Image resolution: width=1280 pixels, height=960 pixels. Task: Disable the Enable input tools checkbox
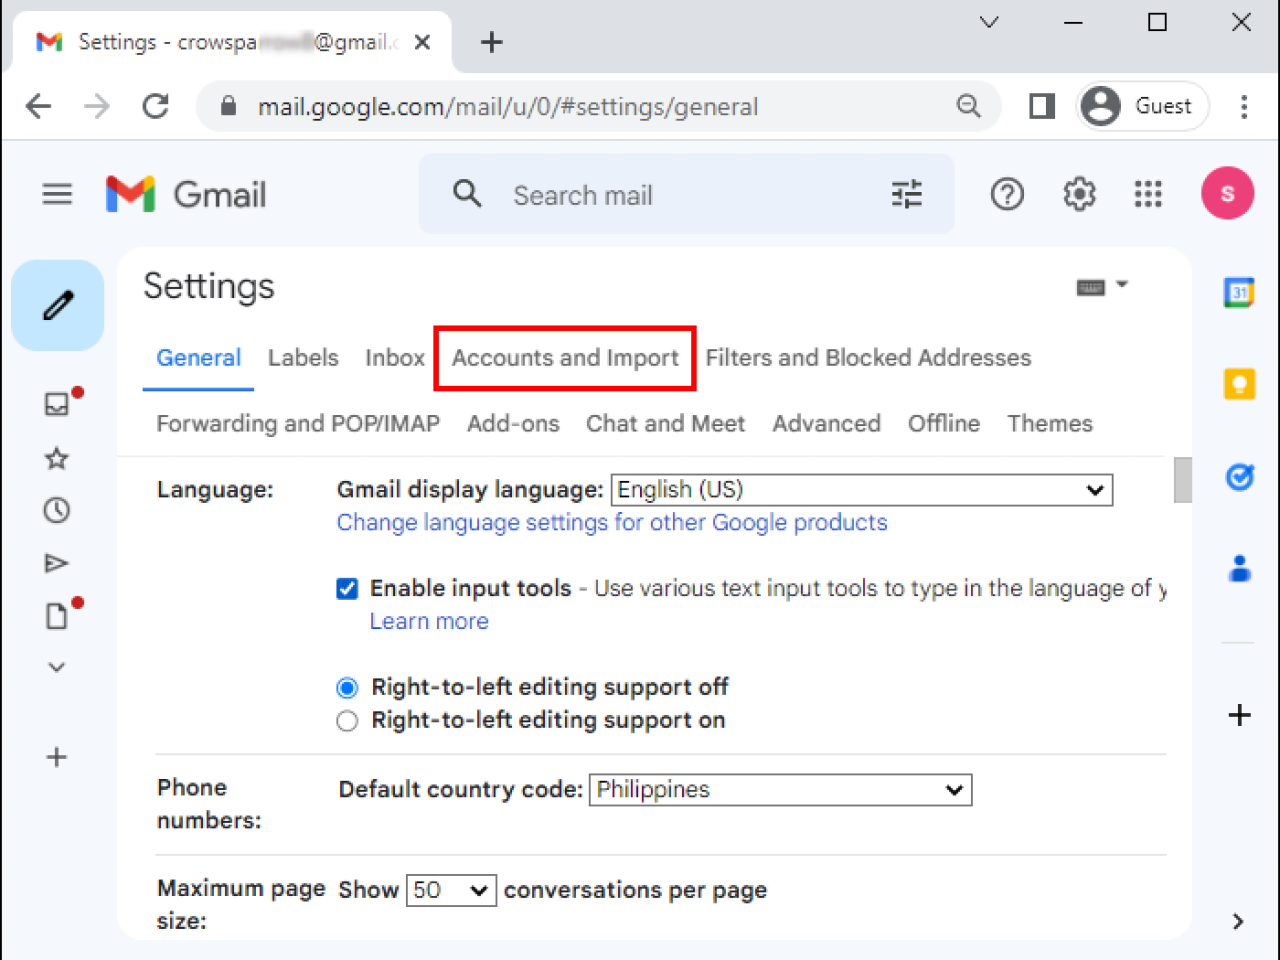tap(347, 589)
